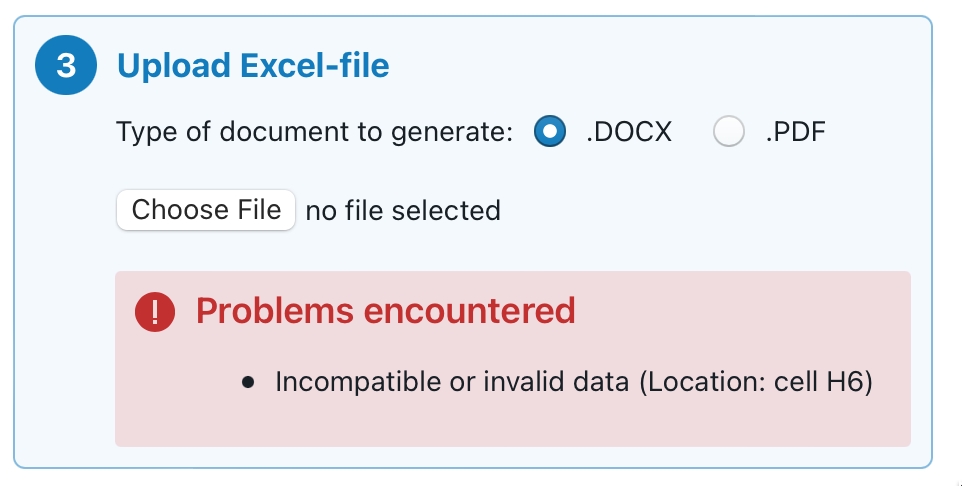Click "Type of document to generate:" label
This screenshot has height=486, width=962.
pyautogui.click(x=314, y=132)
